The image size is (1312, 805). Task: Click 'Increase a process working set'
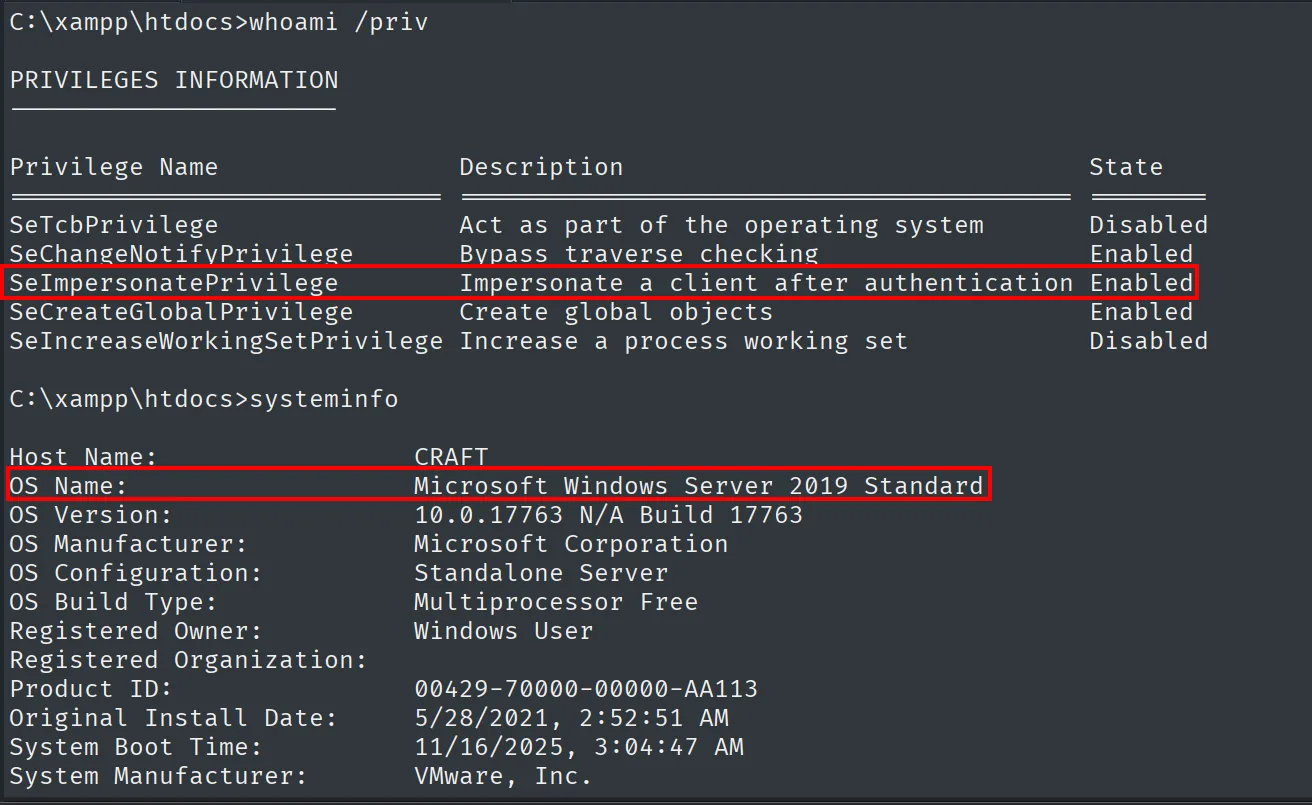[683, 341]
